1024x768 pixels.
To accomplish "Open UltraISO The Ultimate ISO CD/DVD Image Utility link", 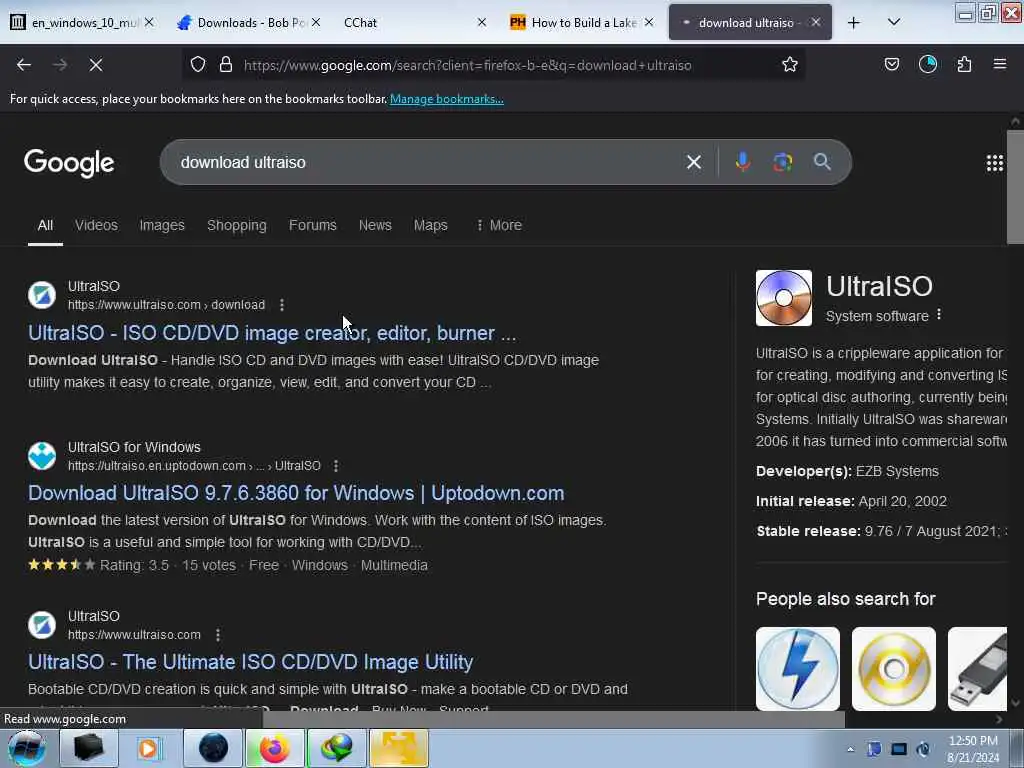I will 250,662.
